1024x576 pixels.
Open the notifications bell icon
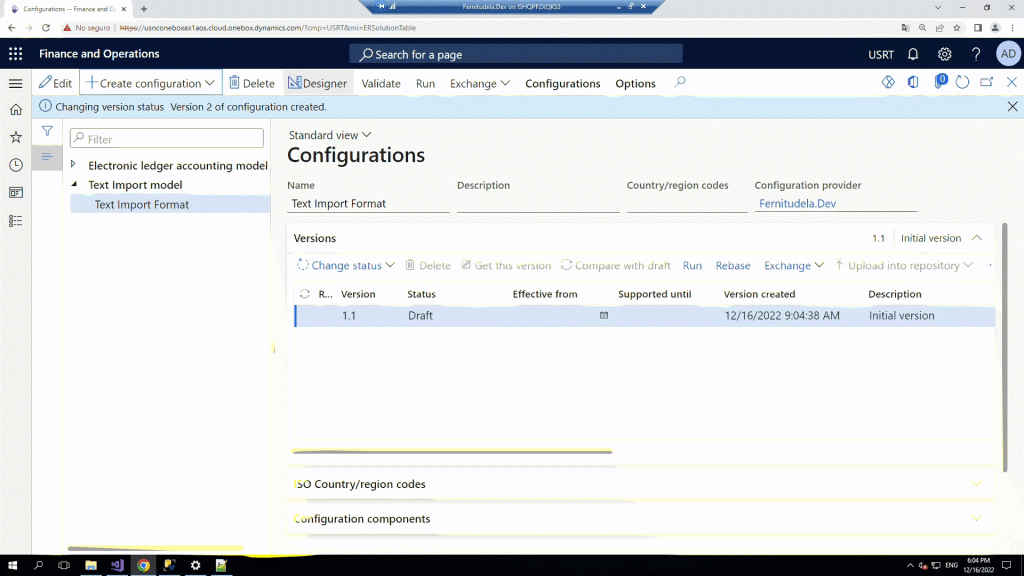point(913,54)
